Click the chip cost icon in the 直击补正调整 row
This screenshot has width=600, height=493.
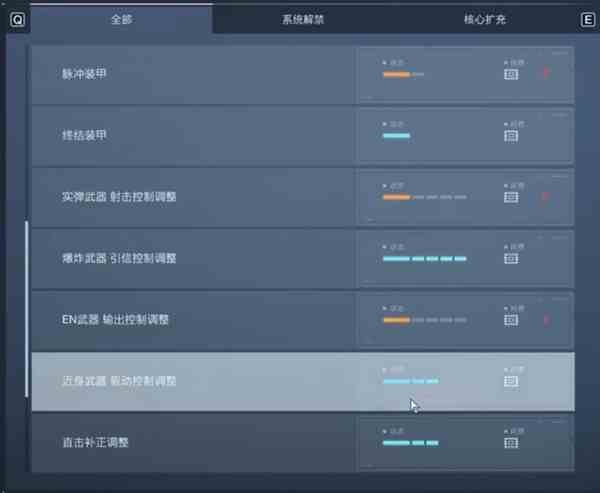pyautogui.click(x=511, y=443)
